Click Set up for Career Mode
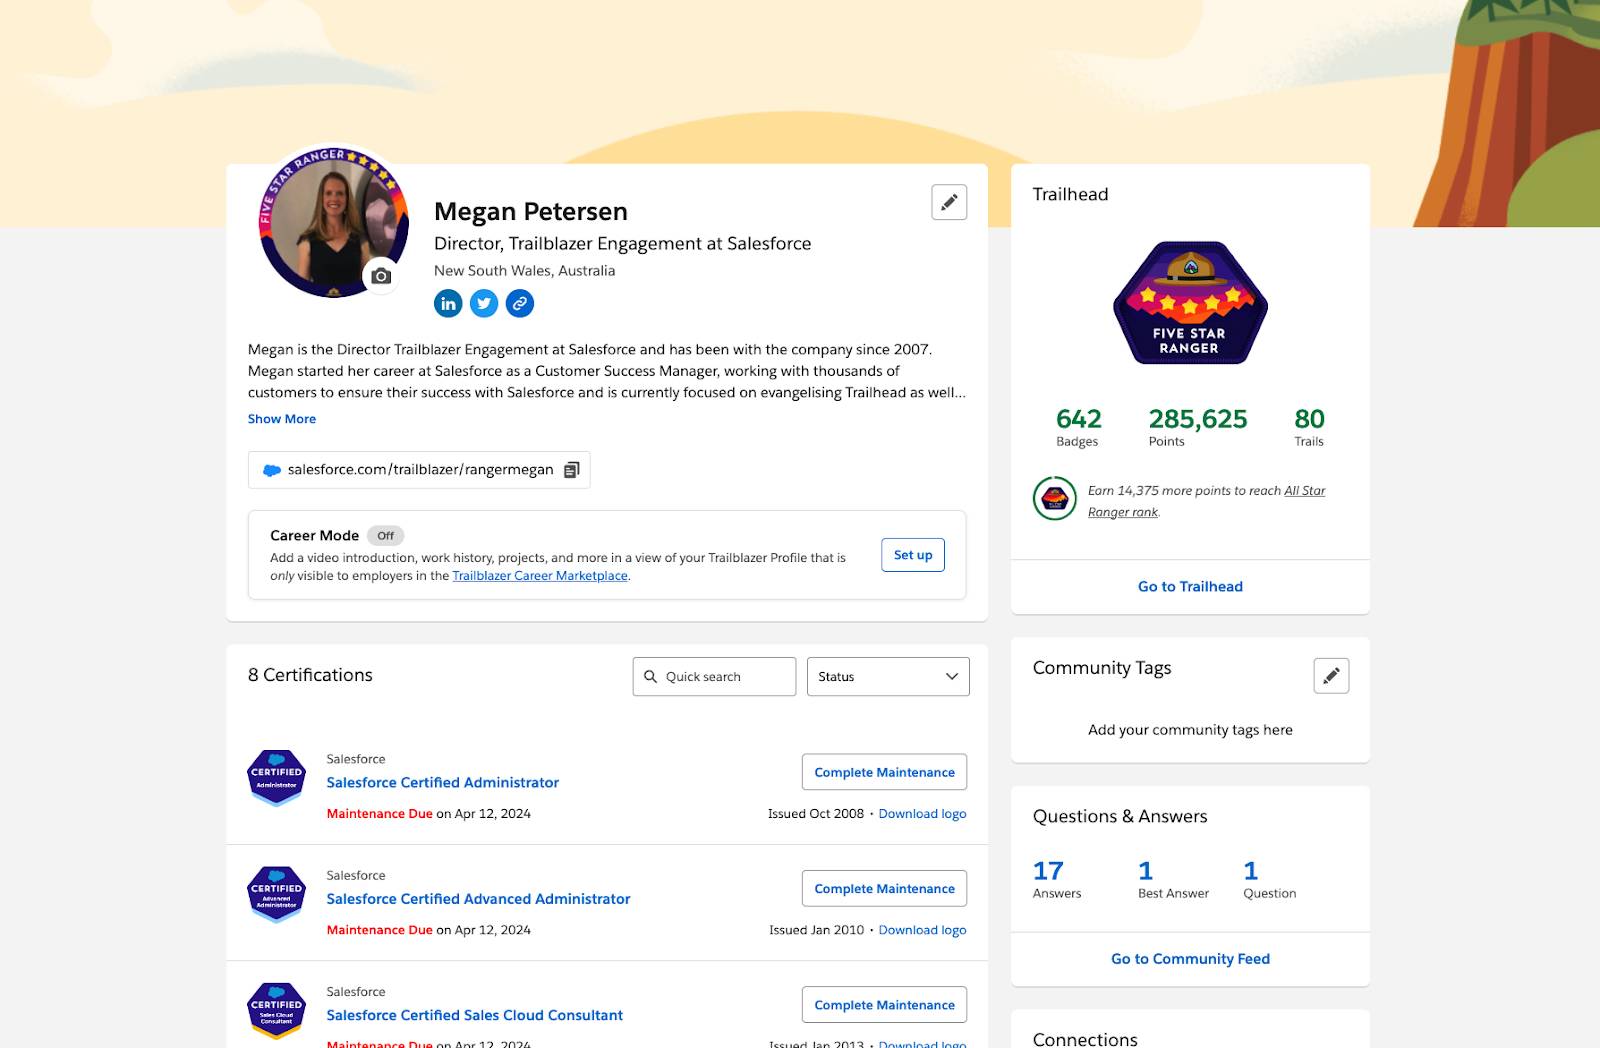The image size is (1600, 1048). click(911, 555)
